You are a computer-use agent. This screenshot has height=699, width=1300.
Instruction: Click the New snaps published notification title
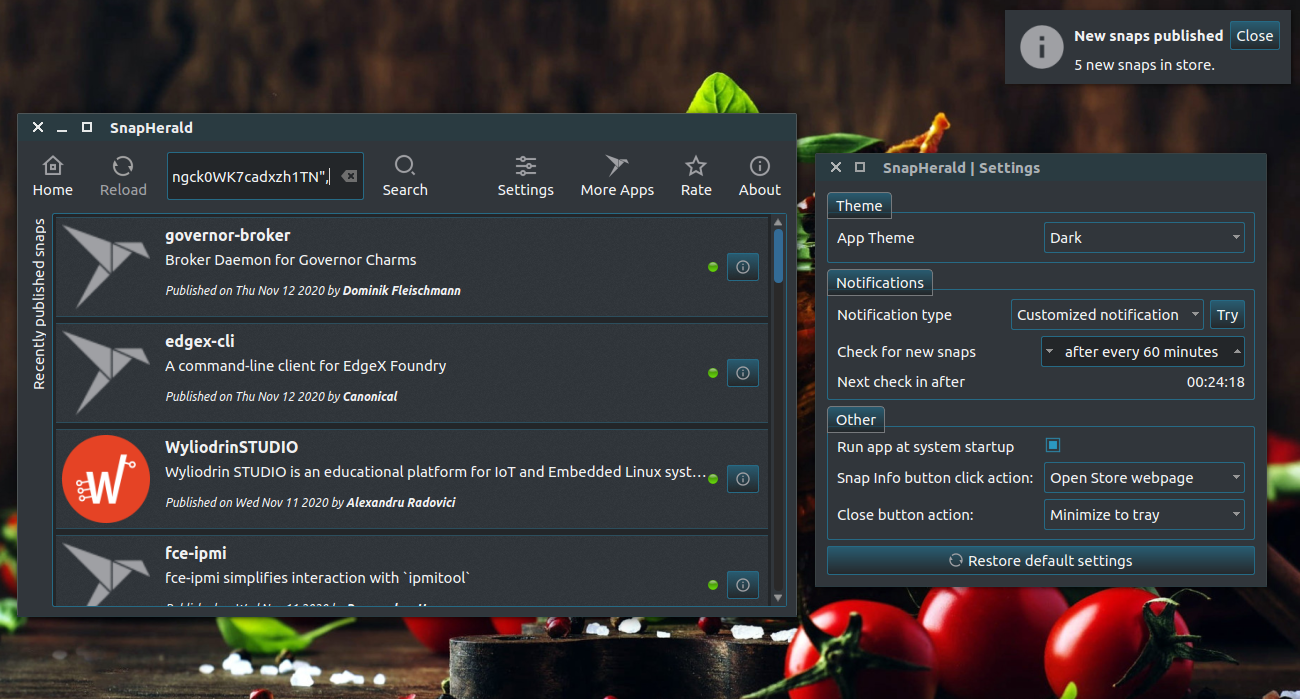coord(1149,36)
